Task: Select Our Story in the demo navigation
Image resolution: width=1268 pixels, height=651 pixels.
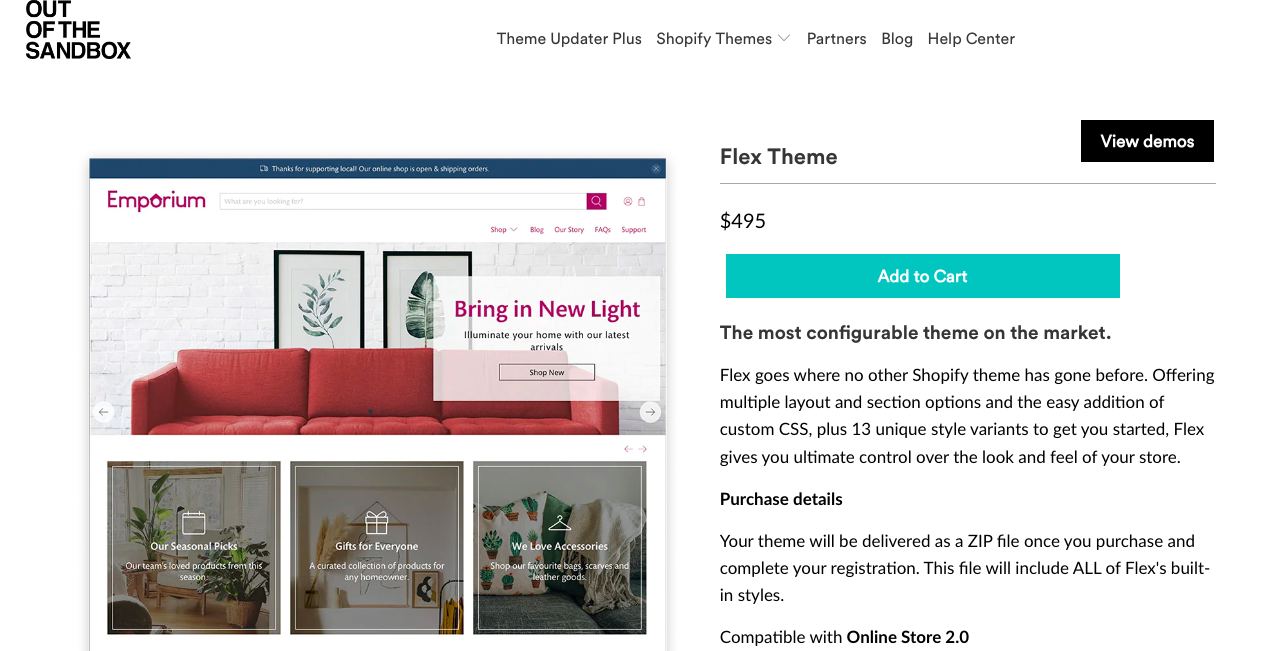Action: 568,229
